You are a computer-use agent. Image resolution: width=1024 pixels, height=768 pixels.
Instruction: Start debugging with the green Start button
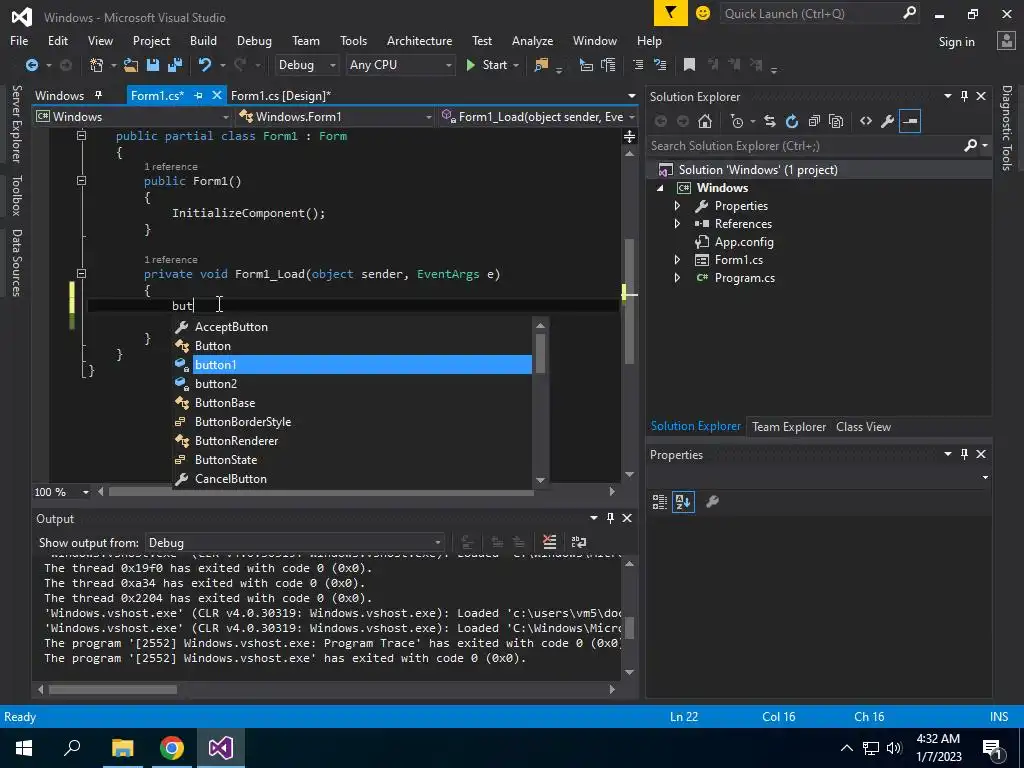(x=487, y=65)
